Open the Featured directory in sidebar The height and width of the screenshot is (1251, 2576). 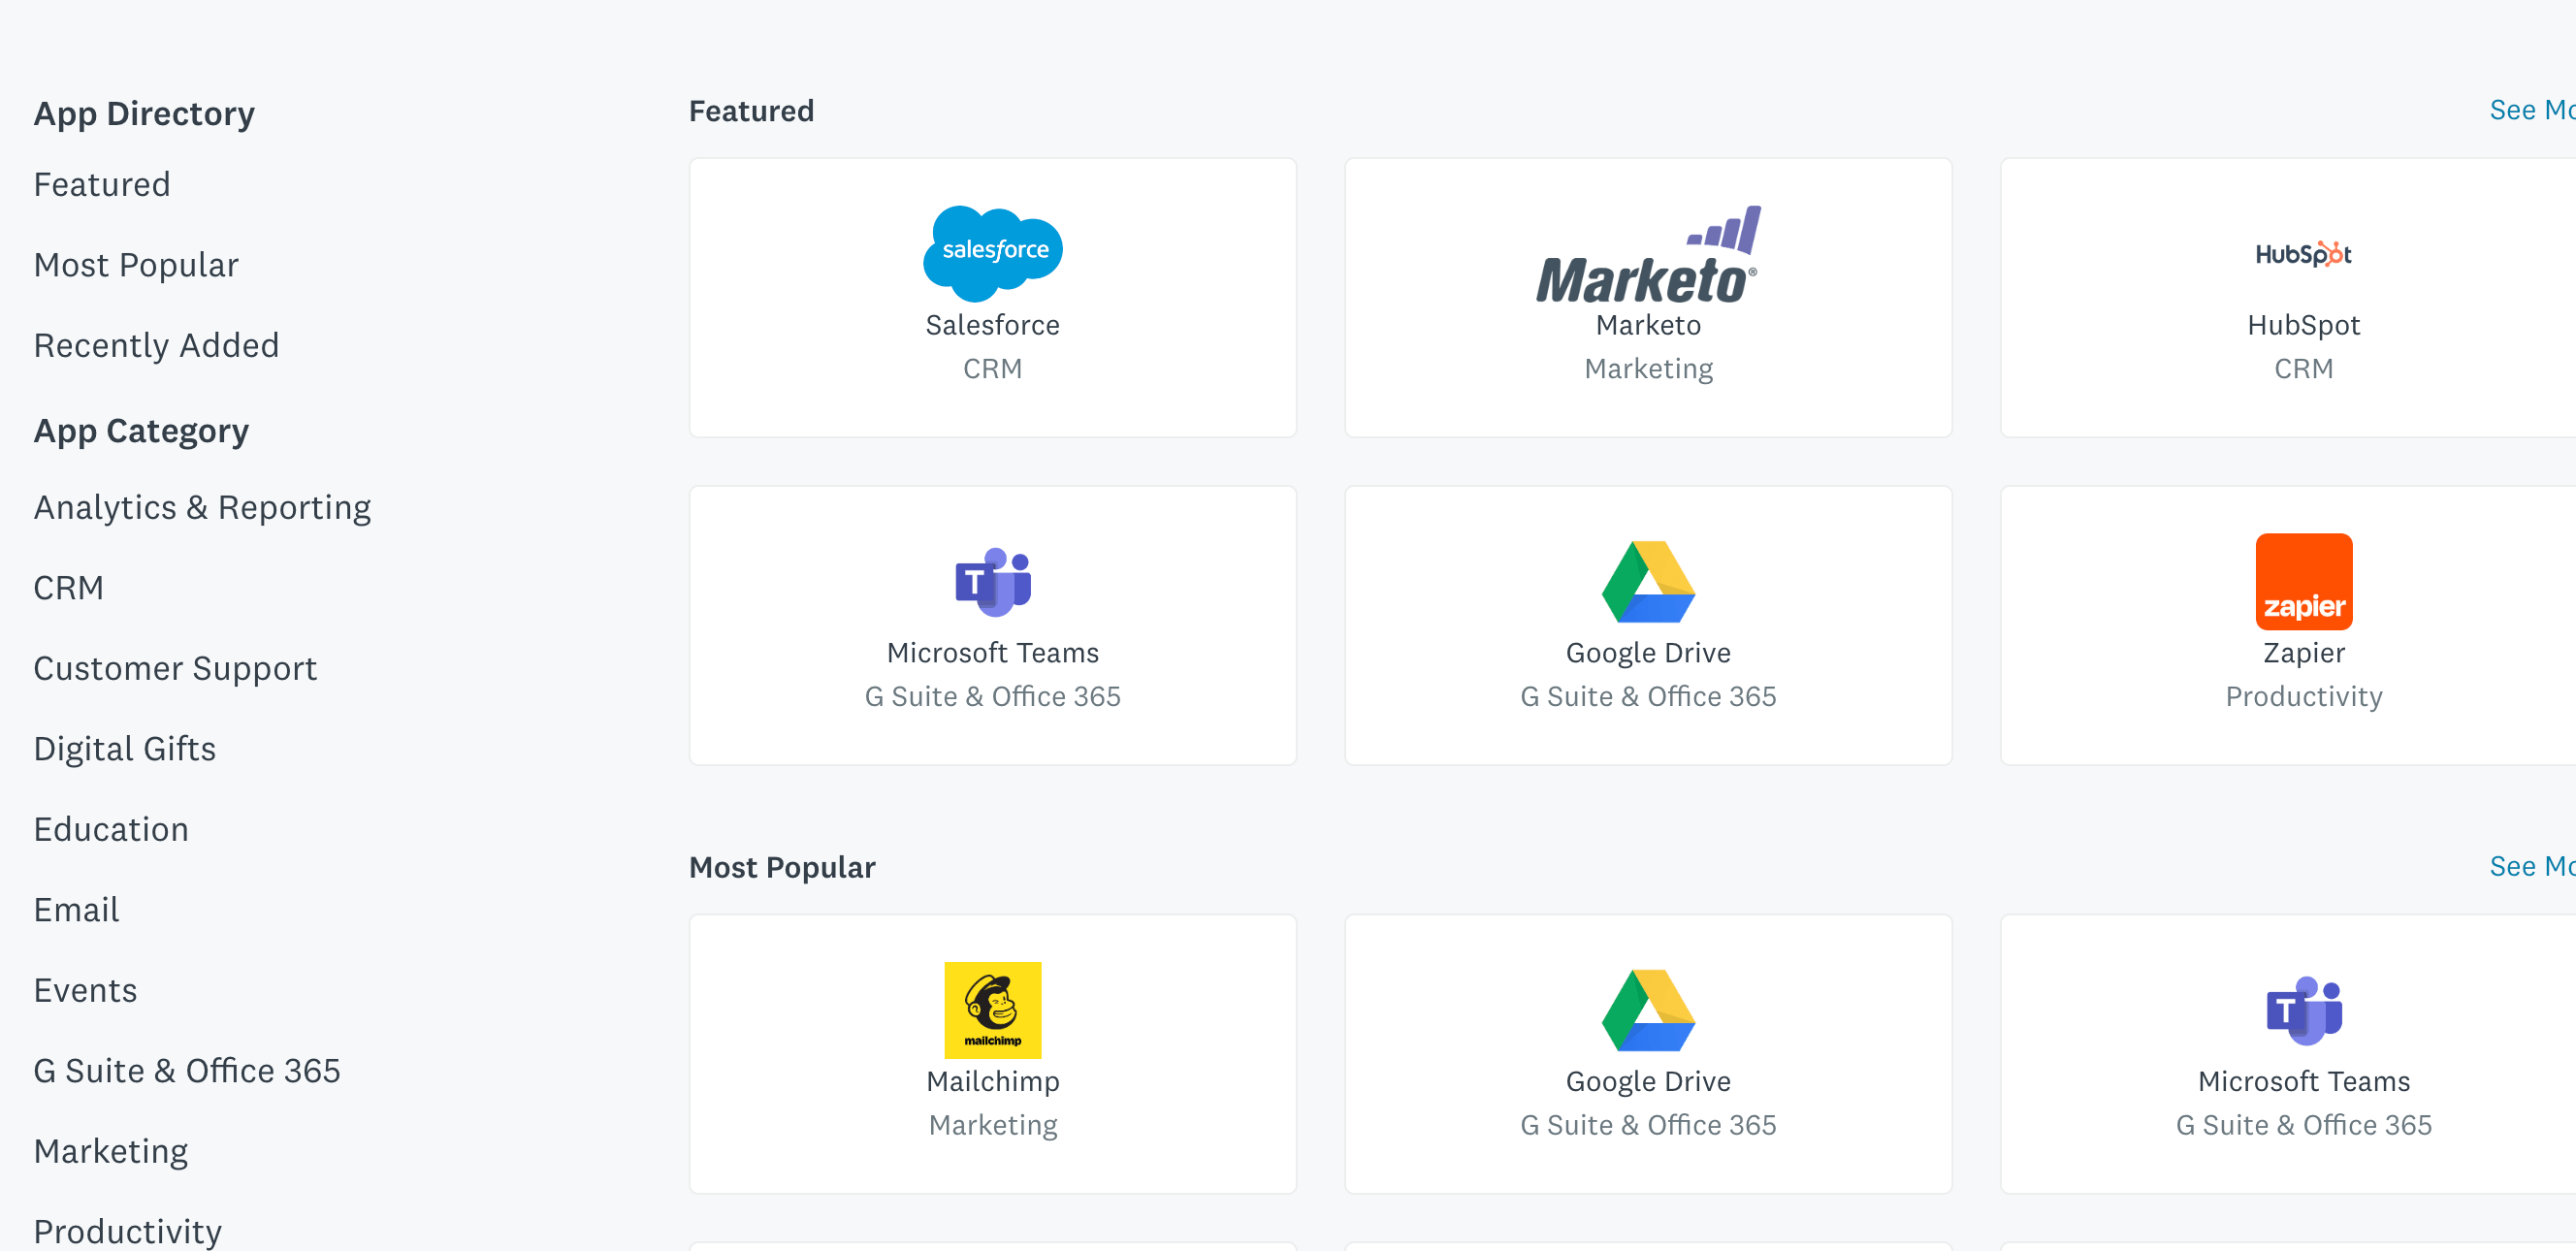point(102,185)
